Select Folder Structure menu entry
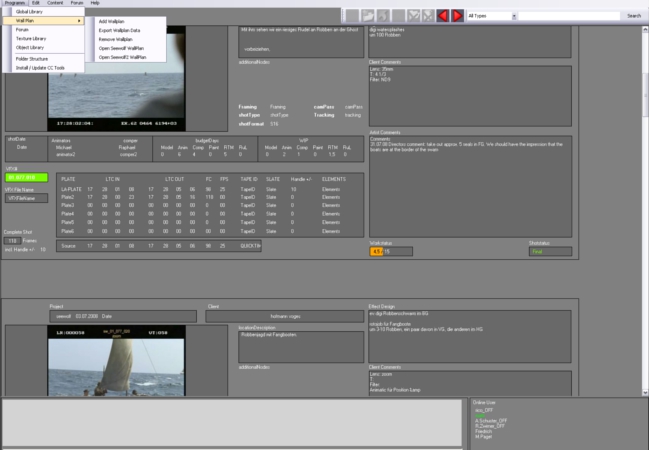Viewport: 650px width, 450px height. tap(44, 59)
